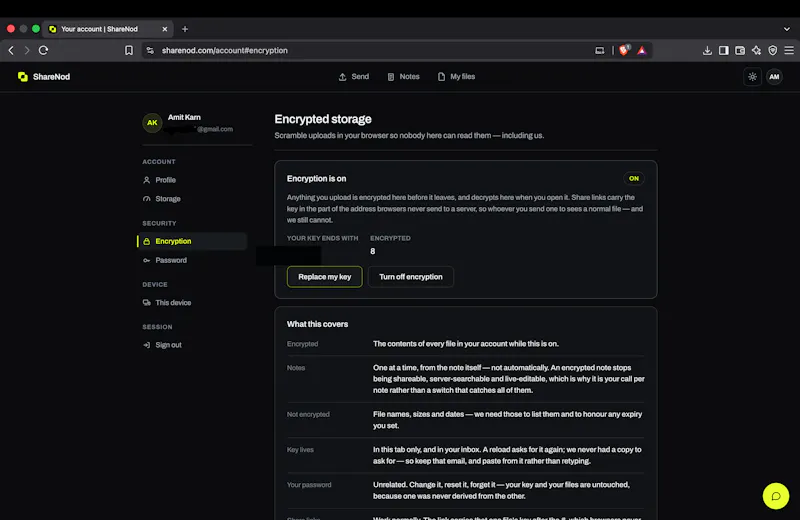The width and height of the screenshot is (800, 520).
Task: Click the Amit Karn name text
Action: (x=184, y=117)
